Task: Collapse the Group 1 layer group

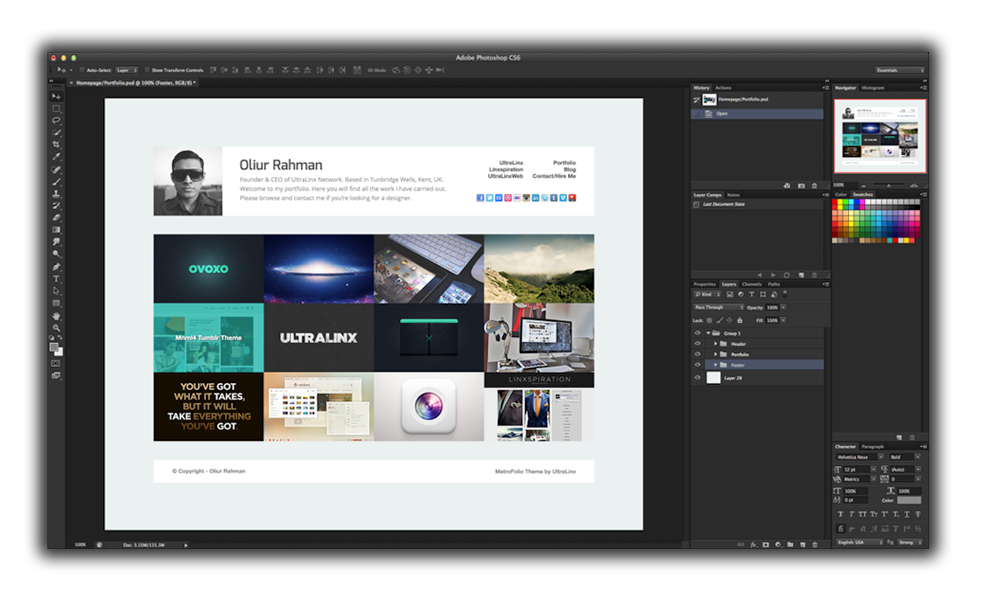Action: pyautogui.click(x=708, y=333)
